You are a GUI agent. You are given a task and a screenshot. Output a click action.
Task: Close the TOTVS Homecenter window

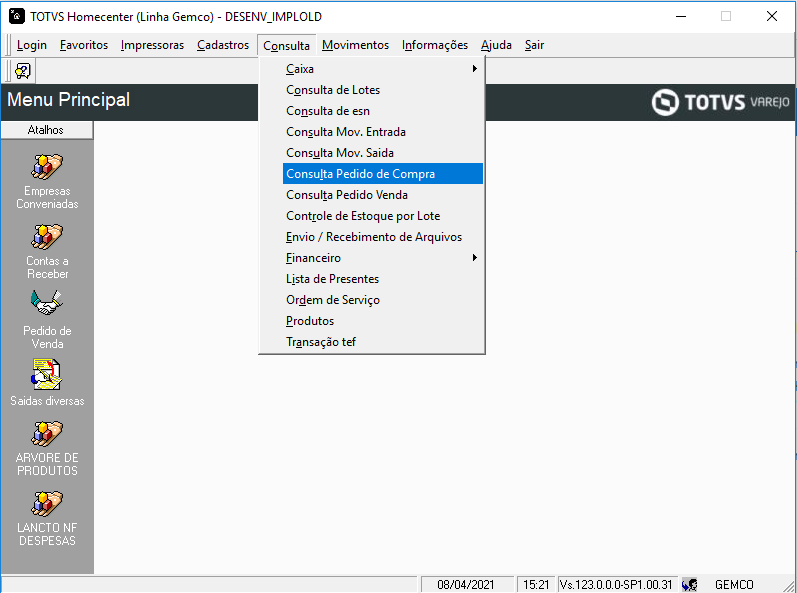[x=772, y=16]
